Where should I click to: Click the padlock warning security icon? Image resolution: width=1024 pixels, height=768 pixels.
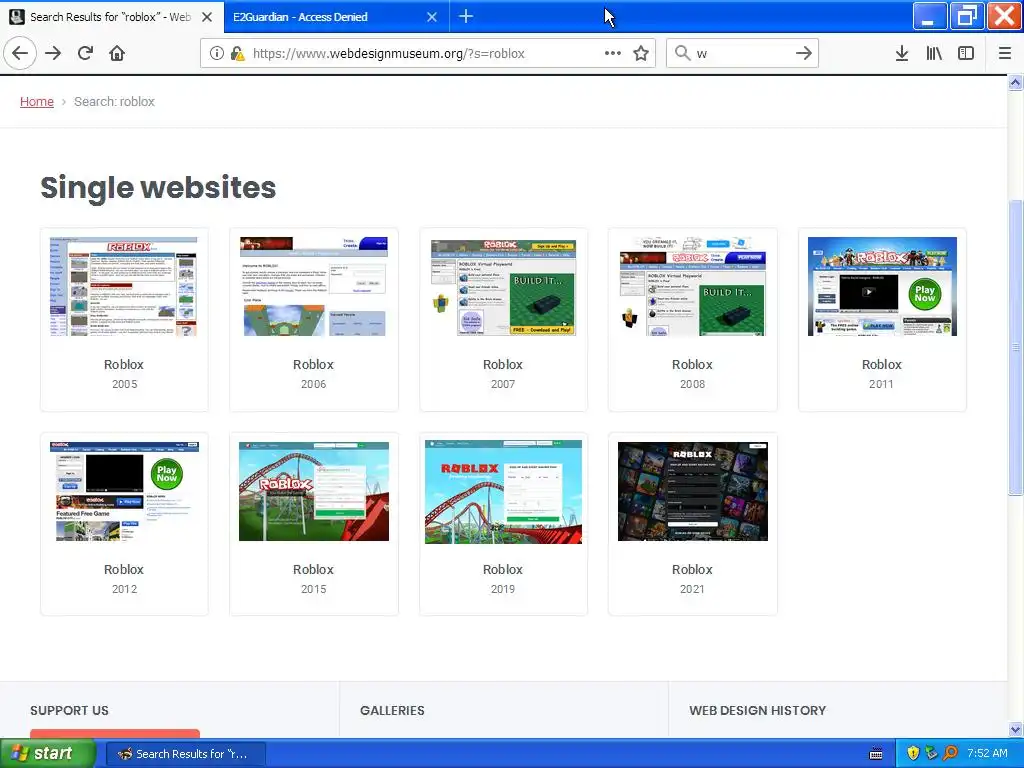(237, 53)
